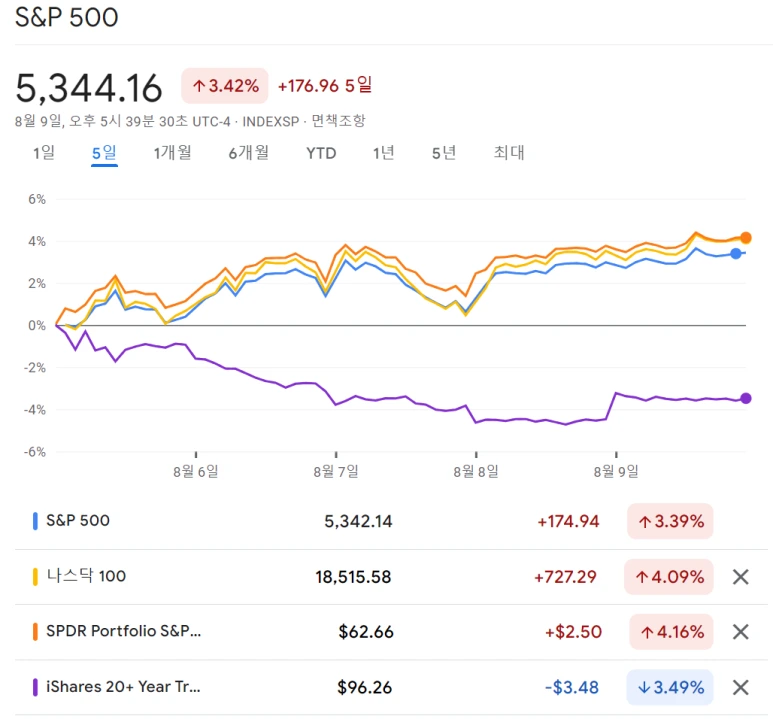Click the 8월 7일 axis date label
The image size is (773, 719).
336,471
